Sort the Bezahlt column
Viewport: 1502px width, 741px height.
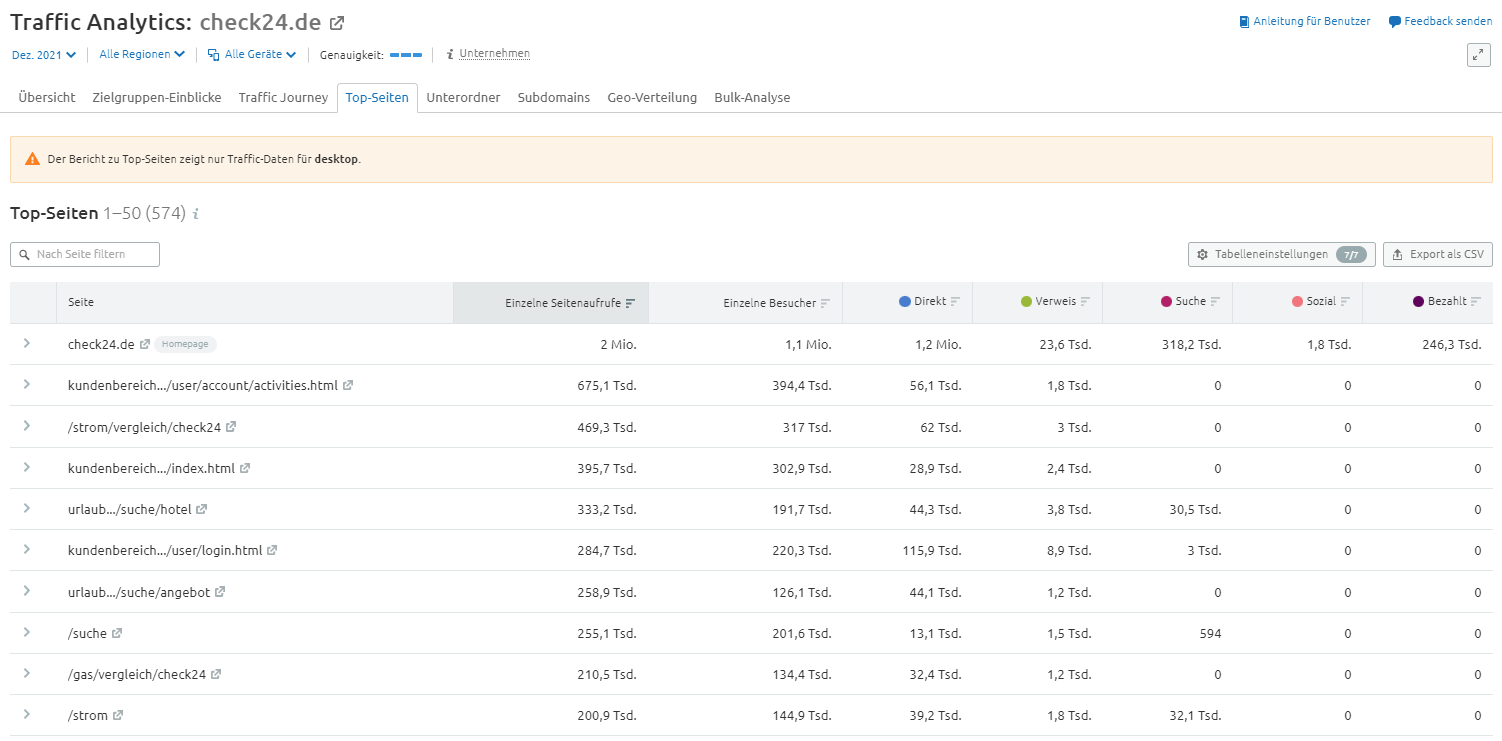1476,301
